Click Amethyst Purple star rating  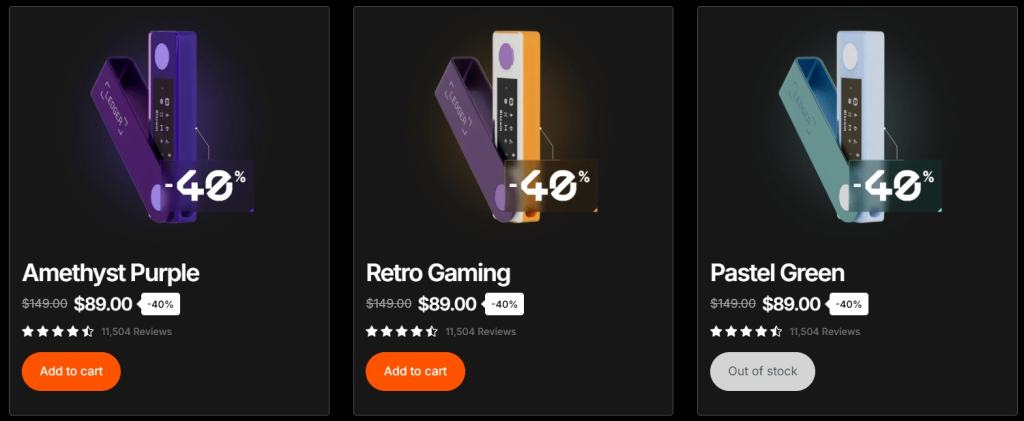point(58,331)
